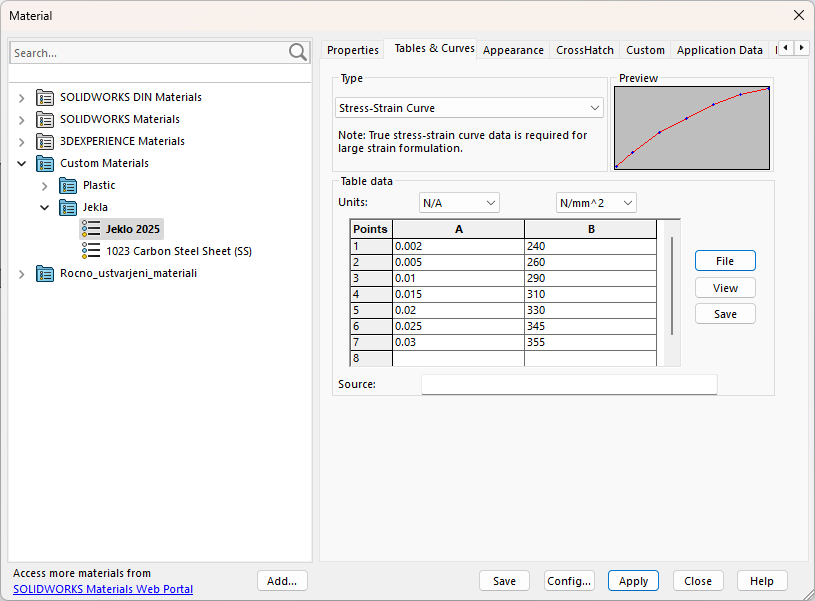
Task: Click cell A with value 0.03
Action: (x=458, y=342)
